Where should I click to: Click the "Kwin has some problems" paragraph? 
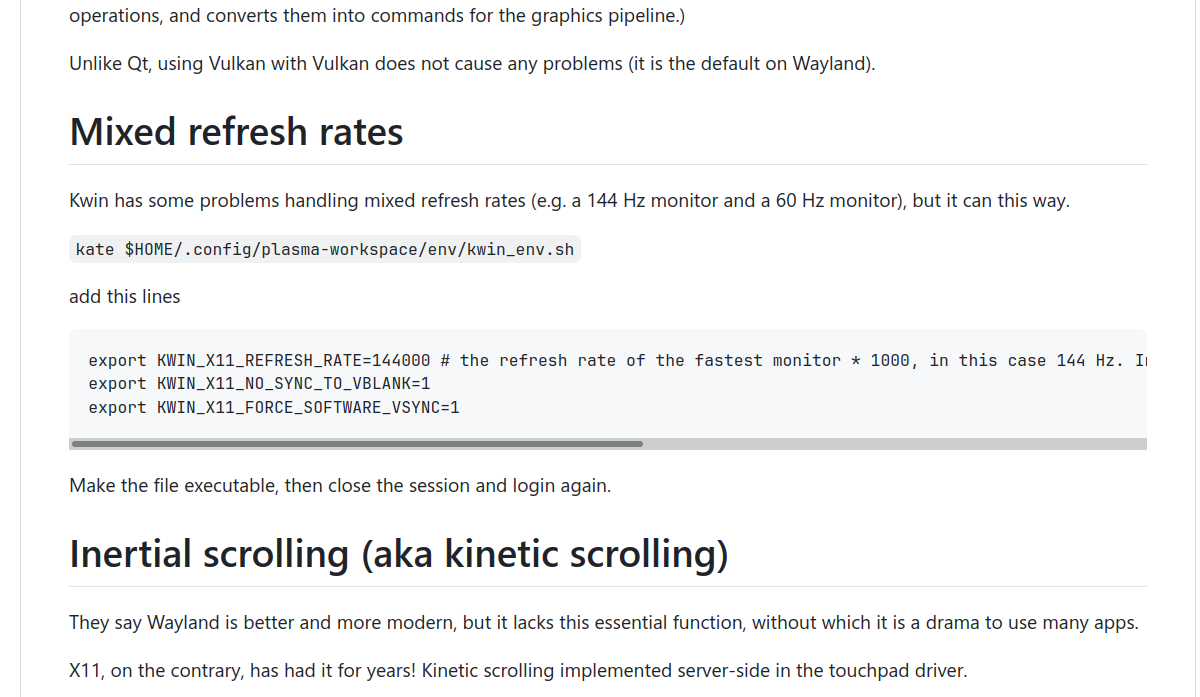(x=569, y=201)
